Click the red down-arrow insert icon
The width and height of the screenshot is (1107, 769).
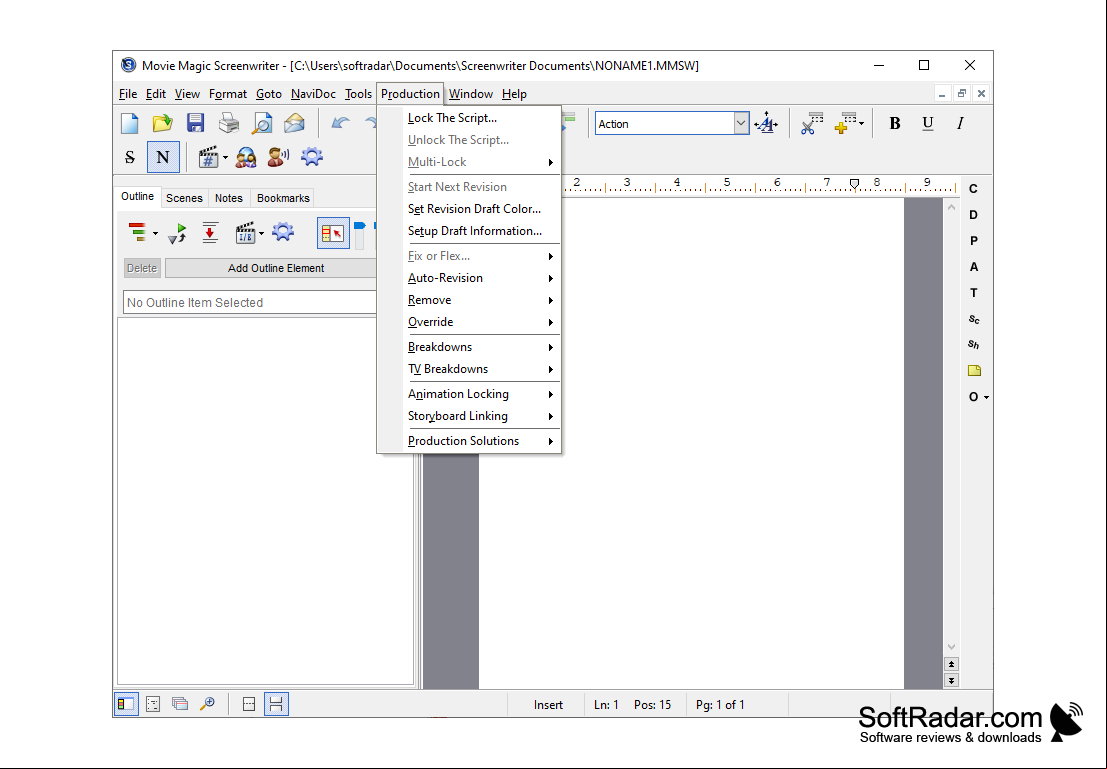point(210,232)
